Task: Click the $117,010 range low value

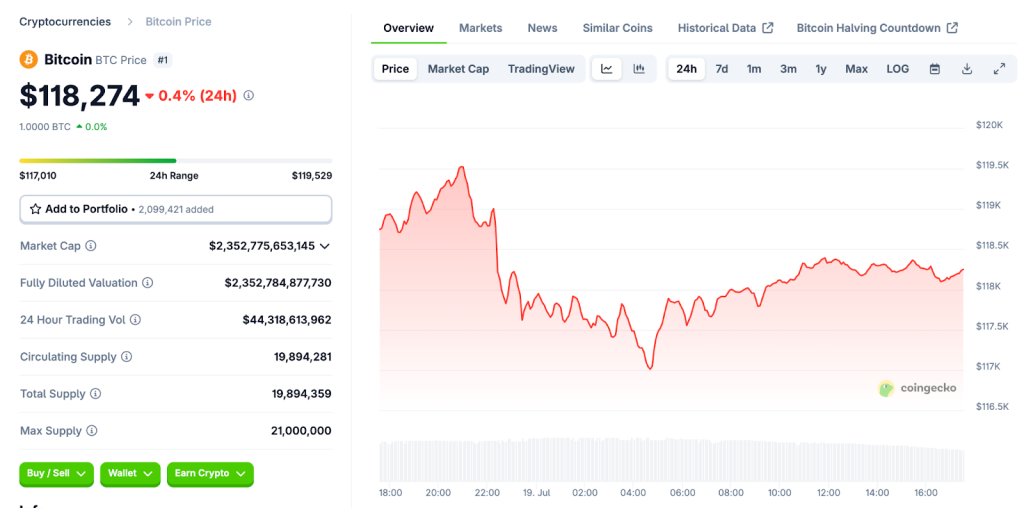Action: (x=38, y=176)
